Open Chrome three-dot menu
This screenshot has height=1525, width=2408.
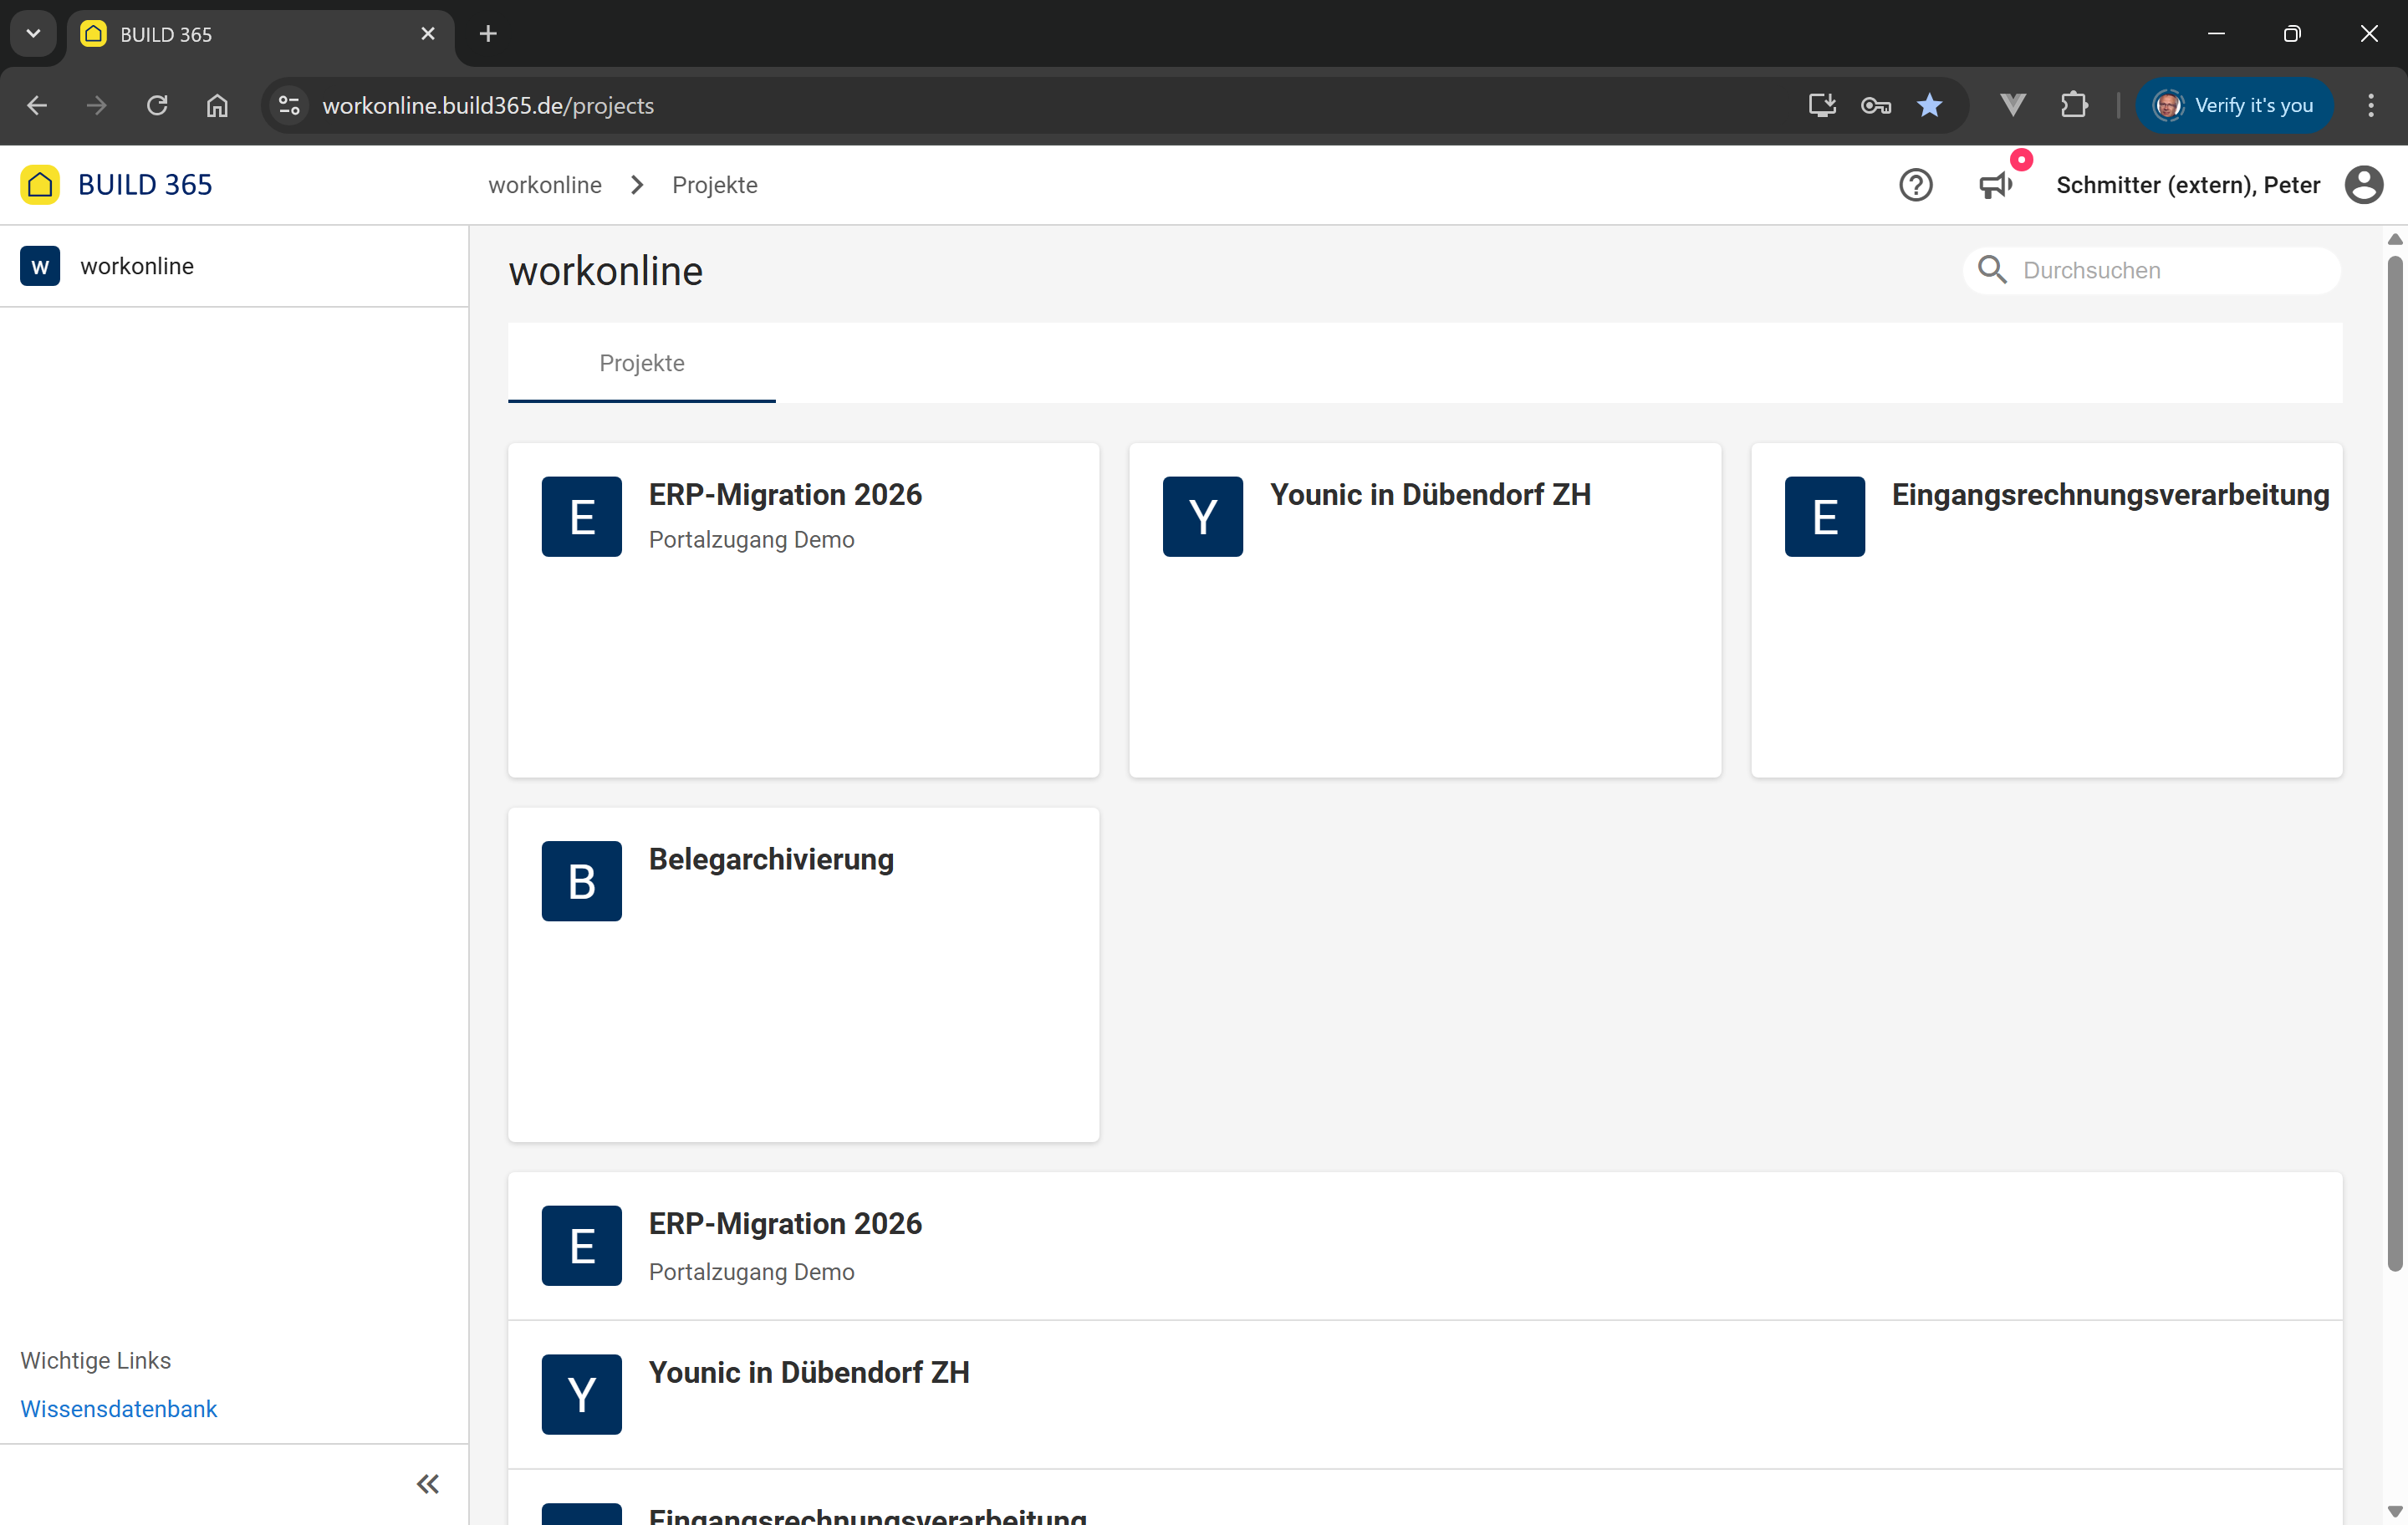click(2370, 105)
